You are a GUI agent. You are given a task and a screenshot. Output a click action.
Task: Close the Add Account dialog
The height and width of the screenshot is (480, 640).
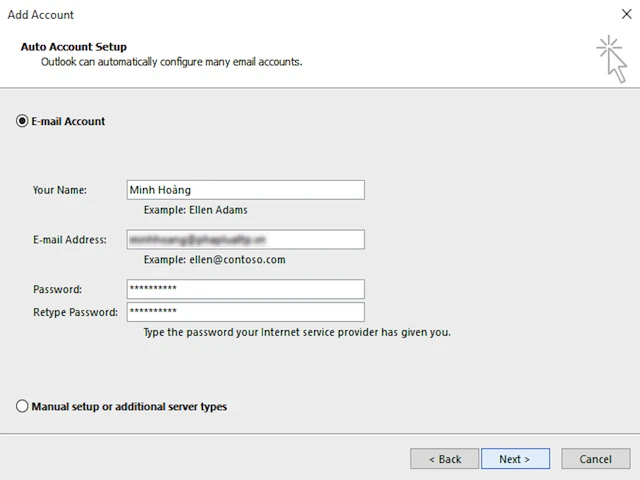(626, 15)
